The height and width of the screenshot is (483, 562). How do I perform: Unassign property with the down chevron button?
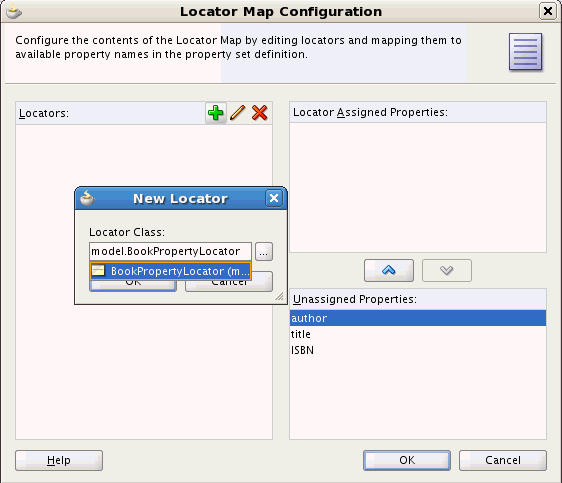point(447,271)
